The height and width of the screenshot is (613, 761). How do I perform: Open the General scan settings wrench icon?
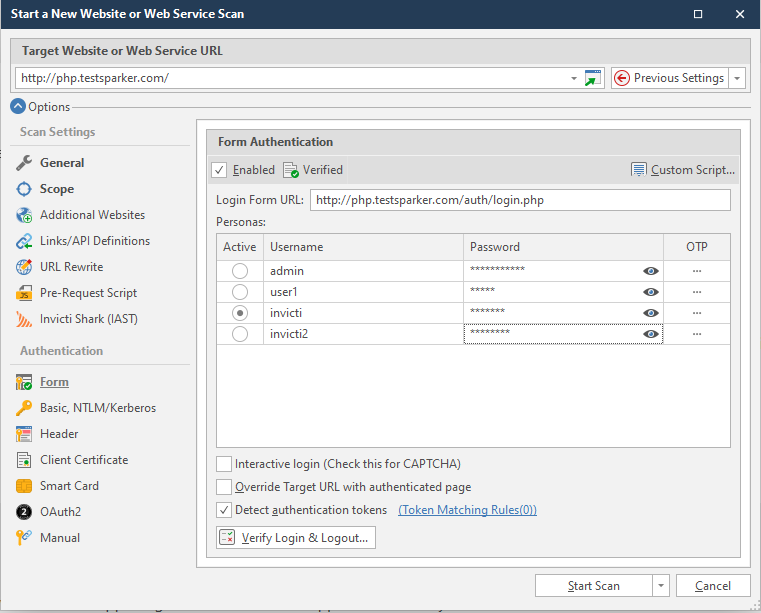tap(24, 163)
